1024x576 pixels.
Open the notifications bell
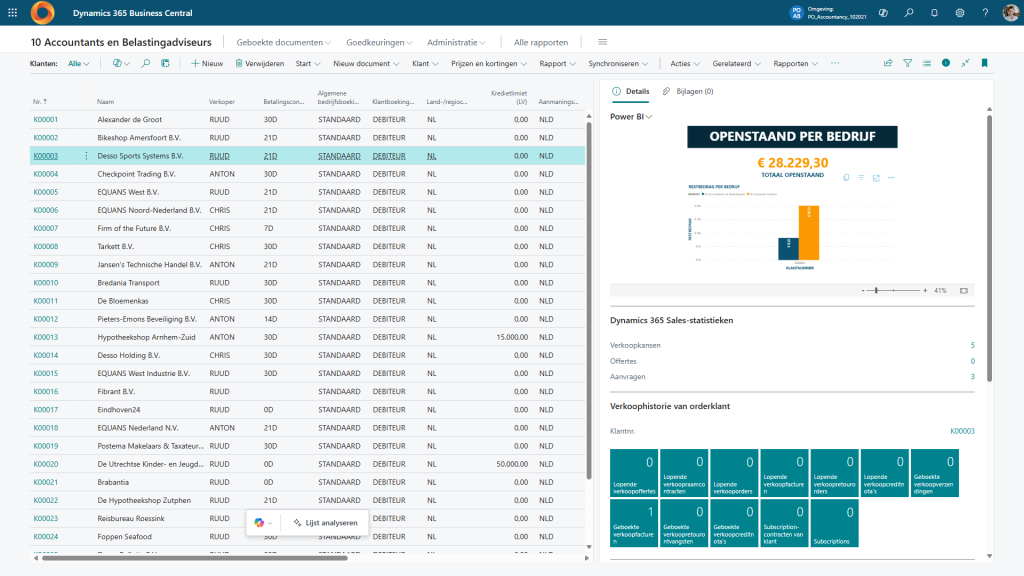(x=934, y=12)
